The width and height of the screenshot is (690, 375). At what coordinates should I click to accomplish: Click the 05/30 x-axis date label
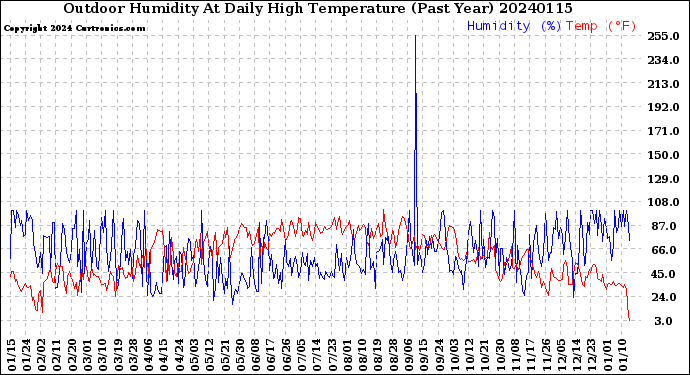(241, 355)
